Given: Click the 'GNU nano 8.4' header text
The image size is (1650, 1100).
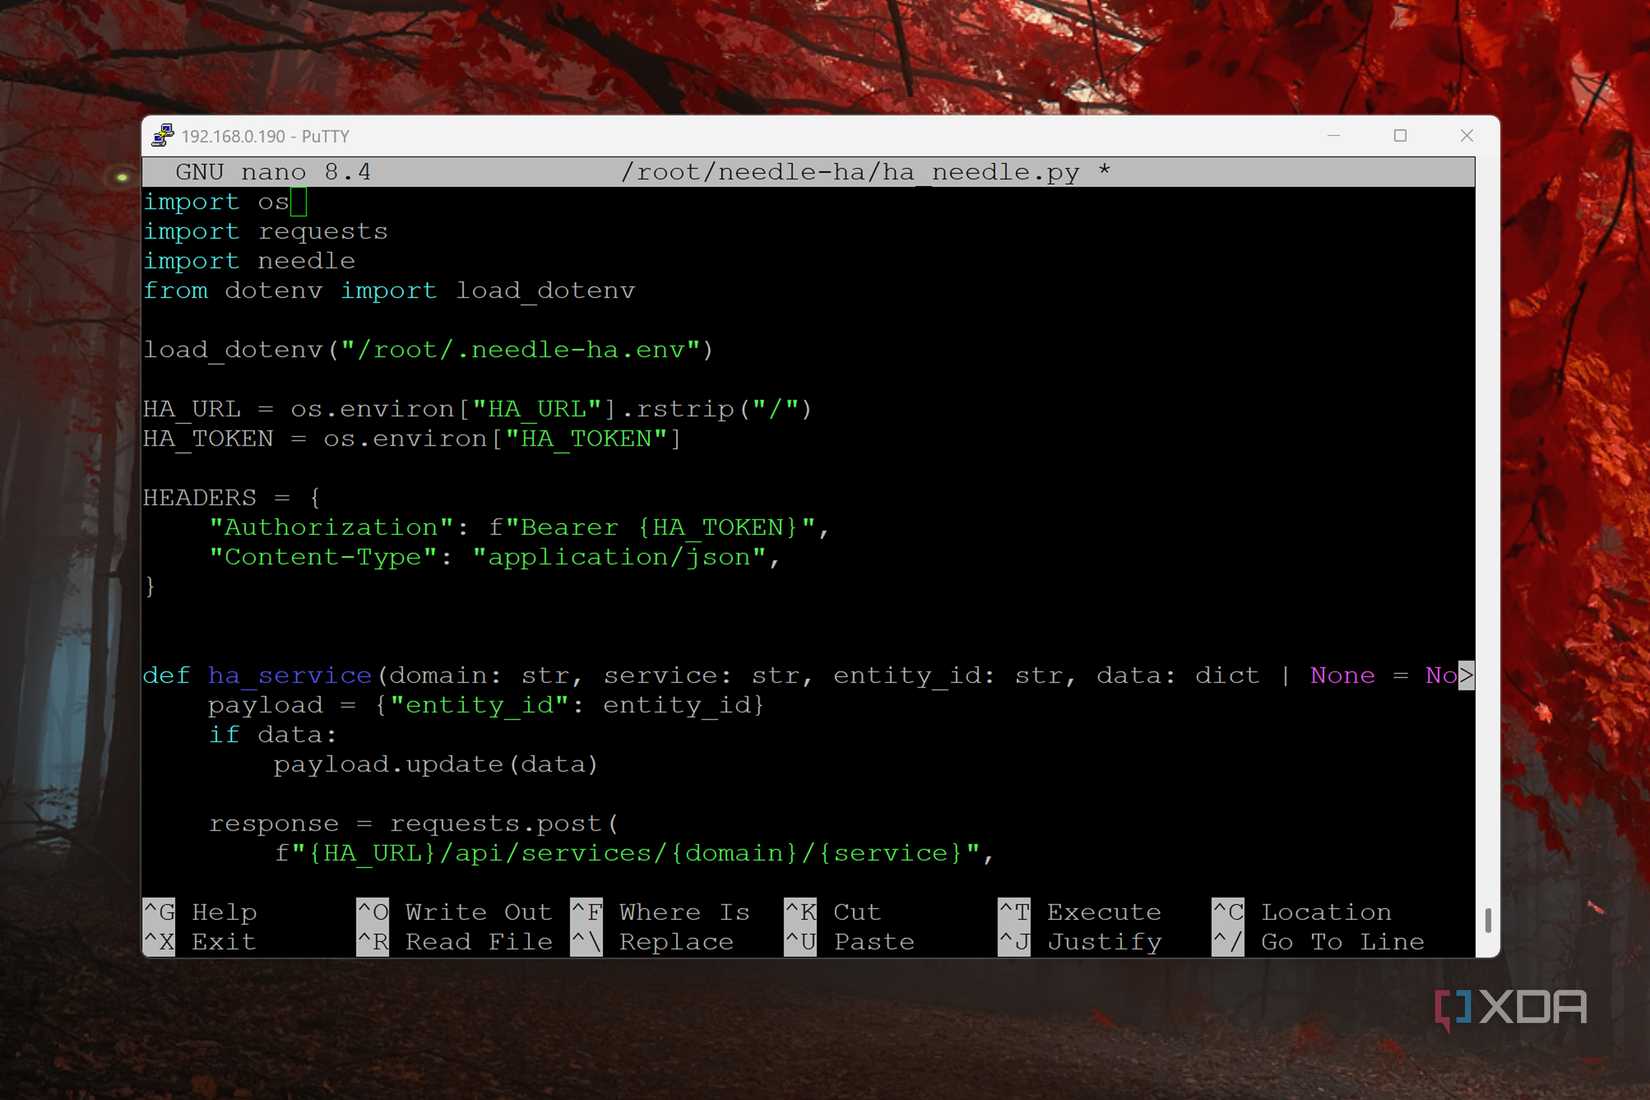Looking at the screenshot, I should tap(273, 172).
